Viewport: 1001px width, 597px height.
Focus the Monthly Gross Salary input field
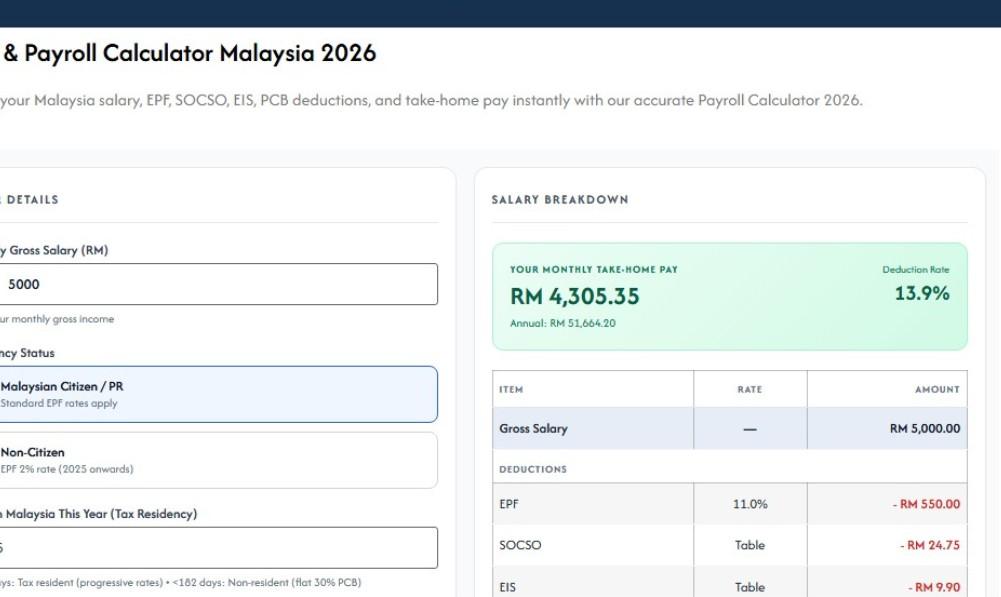pos(217,284)
